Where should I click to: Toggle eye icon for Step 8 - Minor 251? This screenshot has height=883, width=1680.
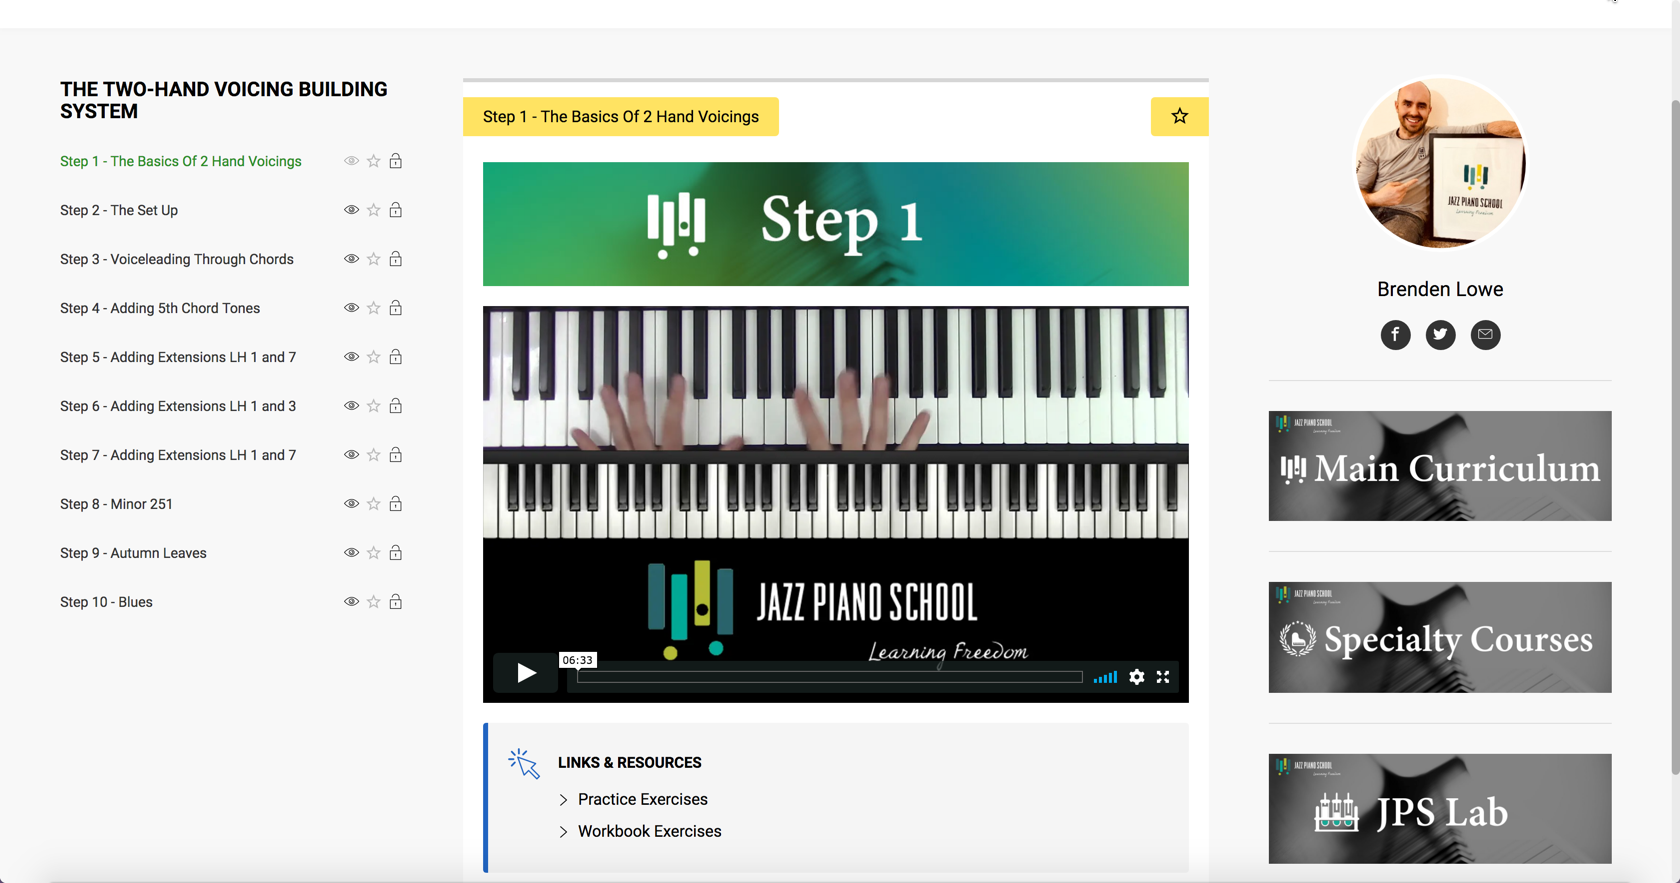point(351,504)
